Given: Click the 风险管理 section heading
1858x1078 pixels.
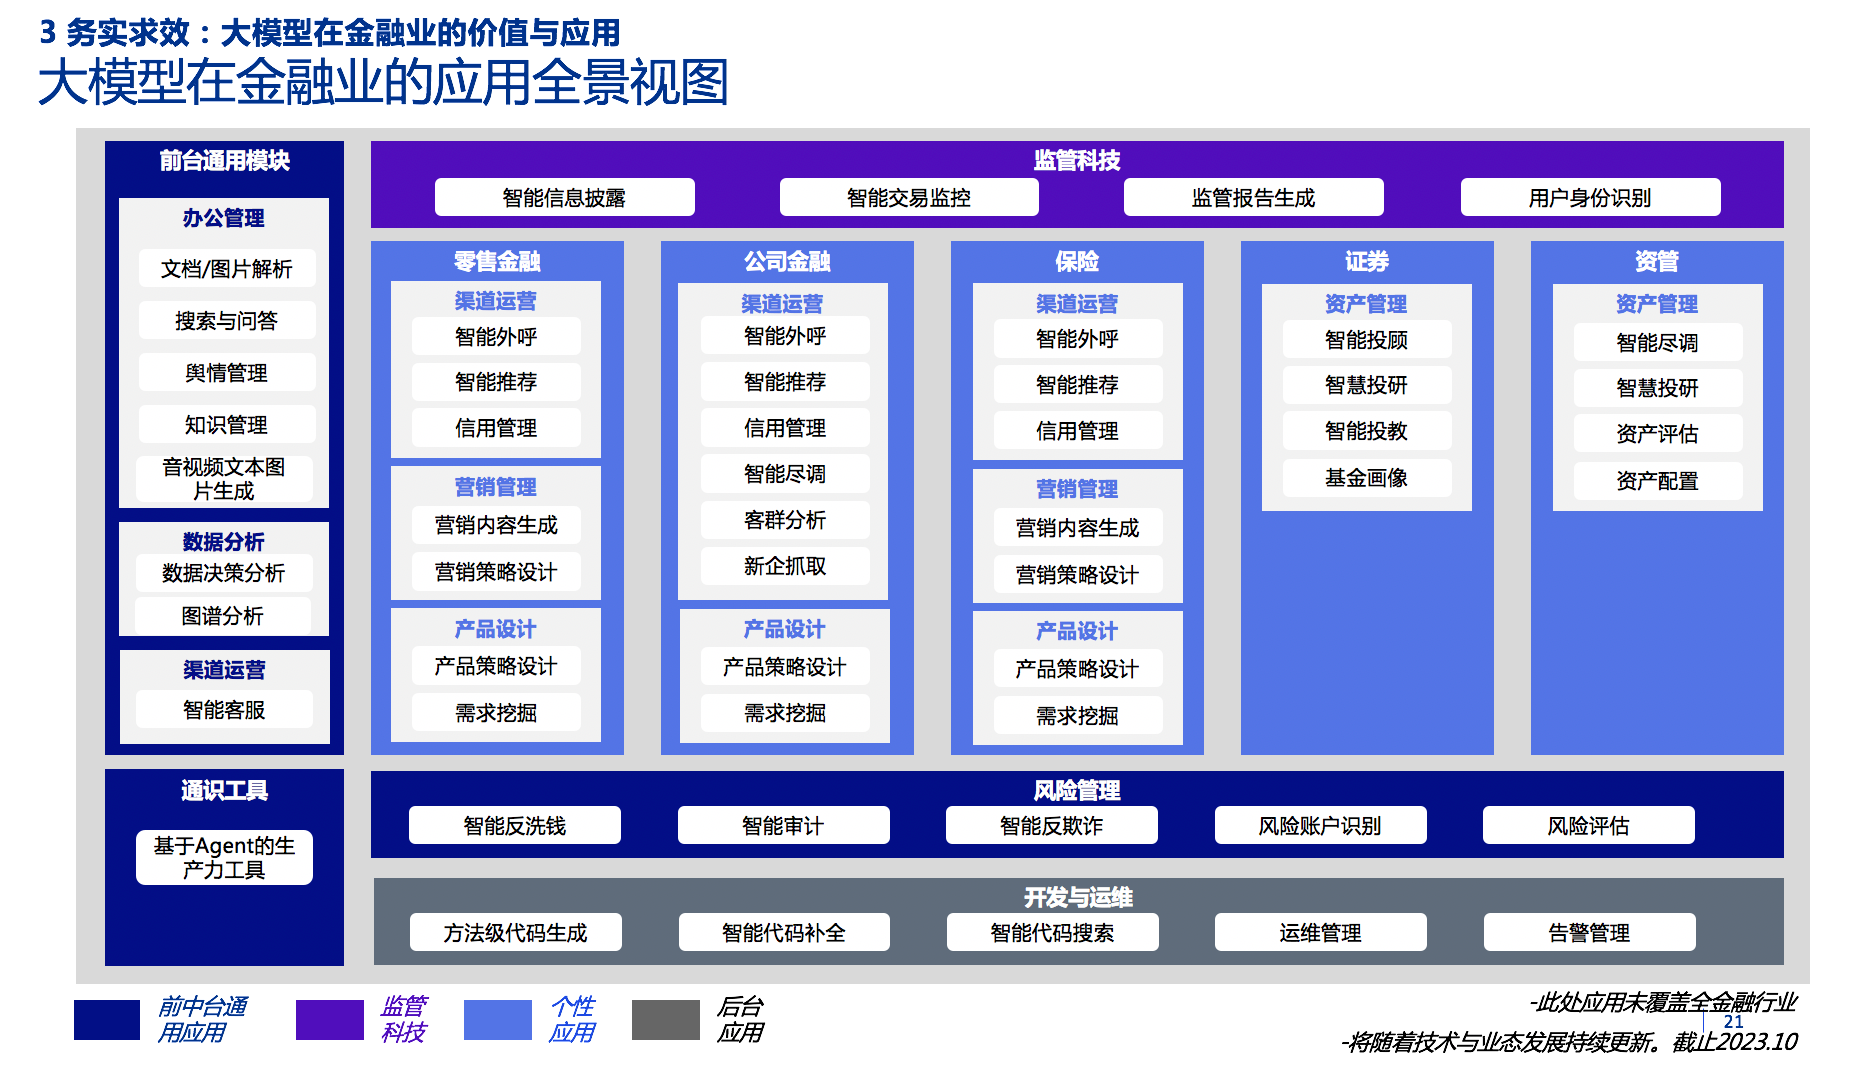Looking at the screenshot, I should 1077,790.
